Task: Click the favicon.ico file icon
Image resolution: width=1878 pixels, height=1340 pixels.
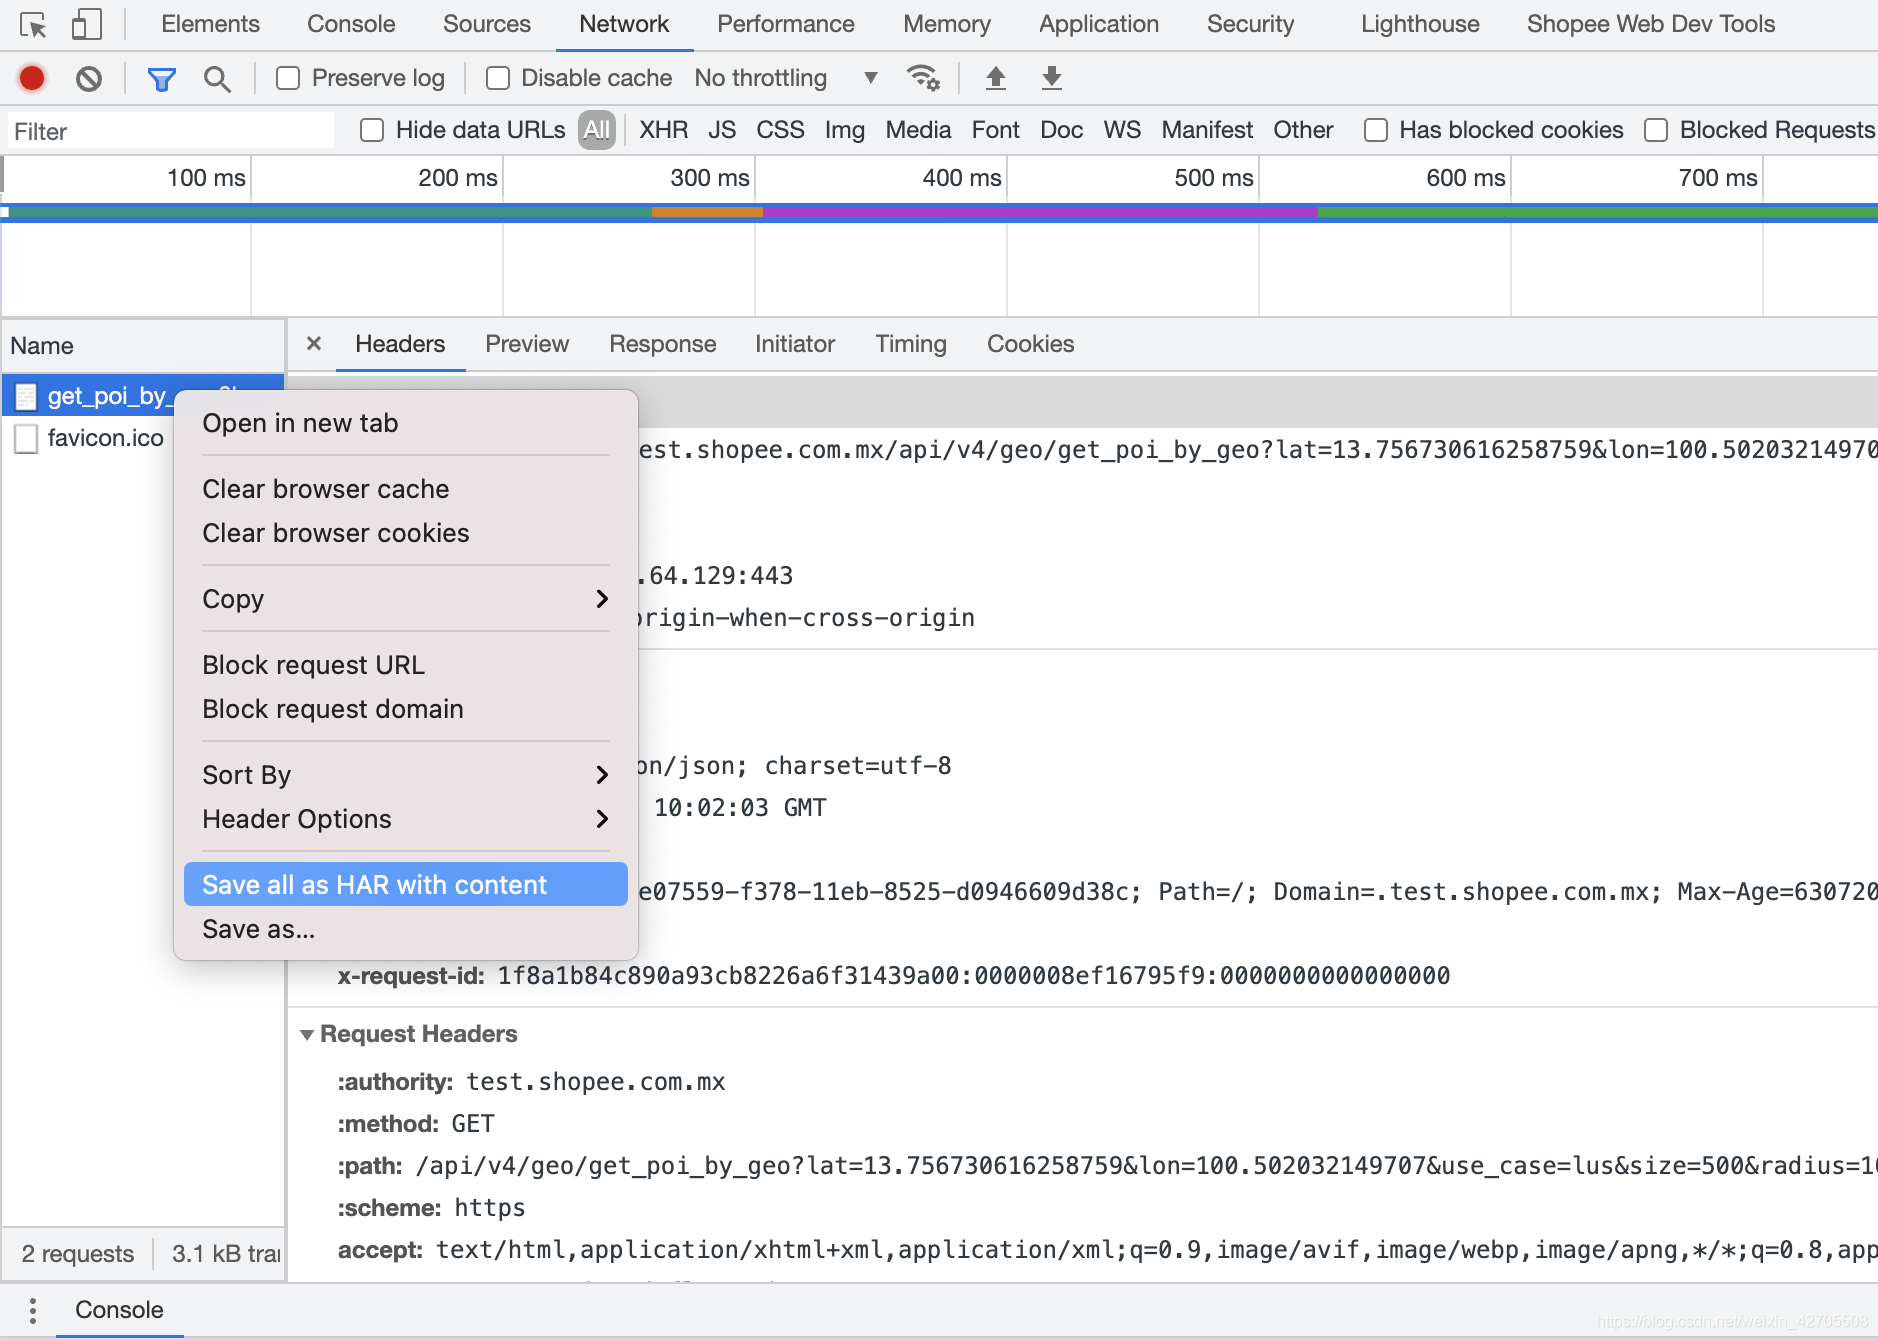Action: pyautogui.click(x=26, y=438)
